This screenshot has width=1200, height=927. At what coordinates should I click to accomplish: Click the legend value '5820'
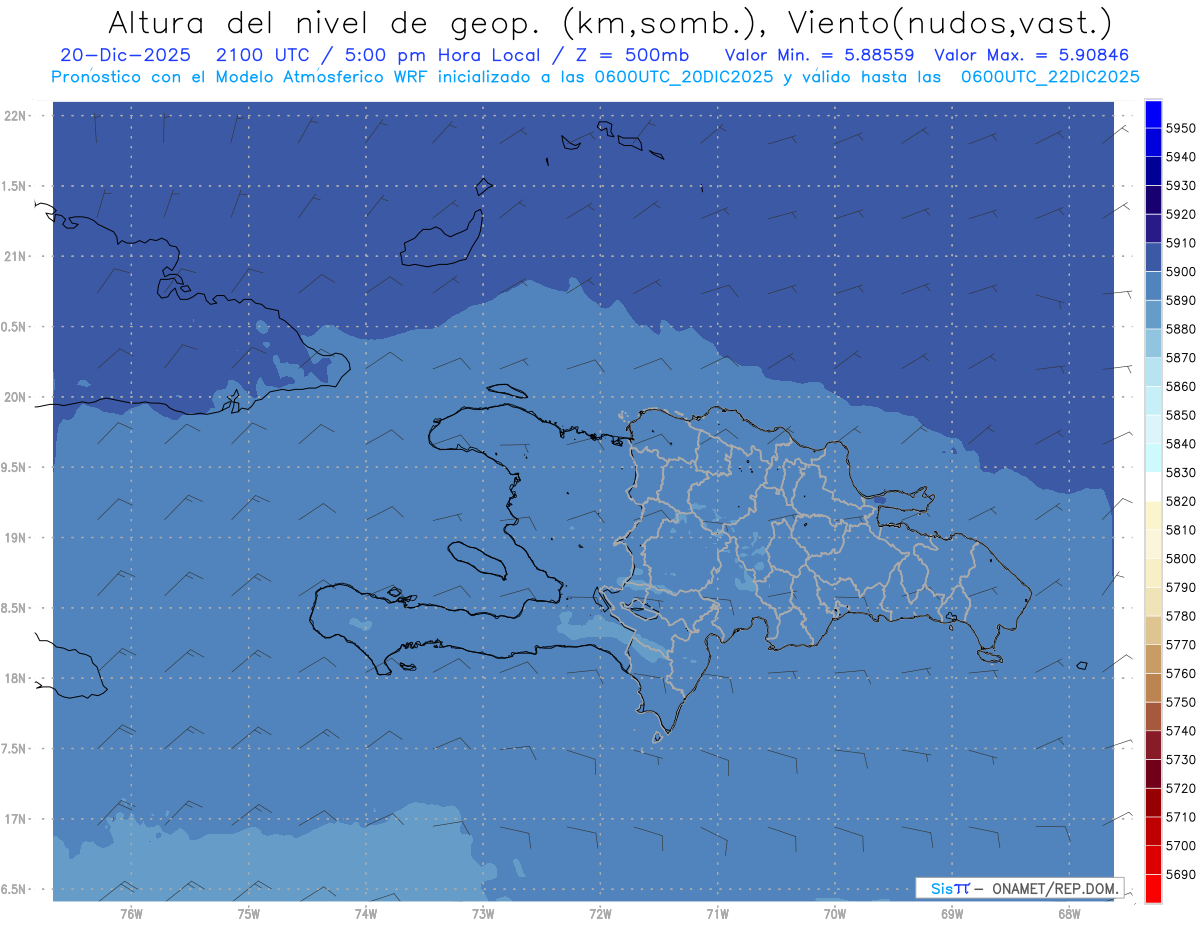tap(1181, 501)
